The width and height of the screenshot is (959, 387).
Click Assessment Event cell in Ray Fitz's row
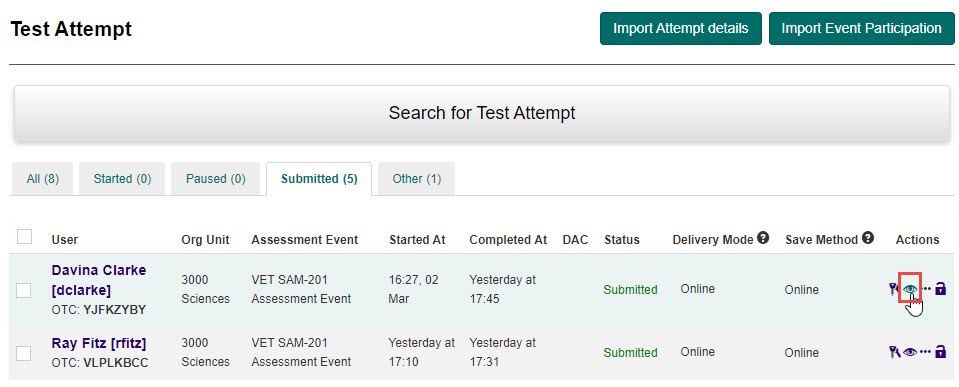coord(301,352)
